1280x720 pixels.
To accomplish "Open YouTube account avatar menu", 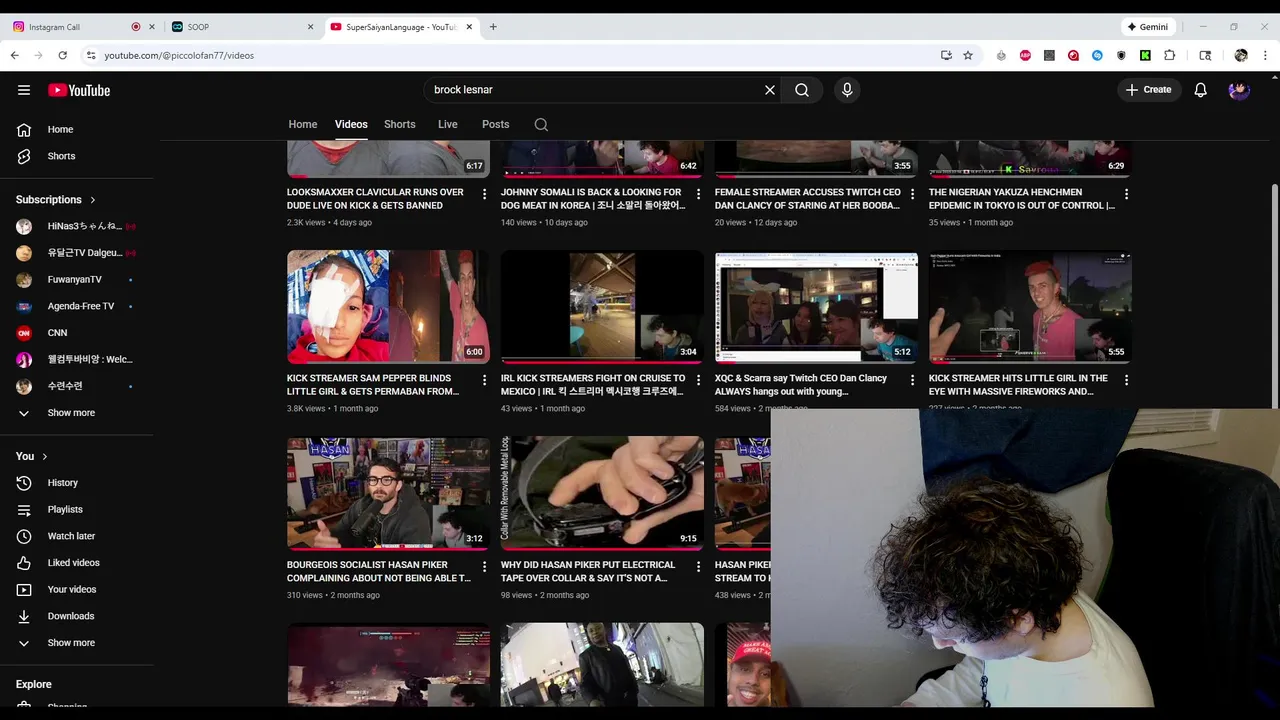I will (x=1239, y=90).
